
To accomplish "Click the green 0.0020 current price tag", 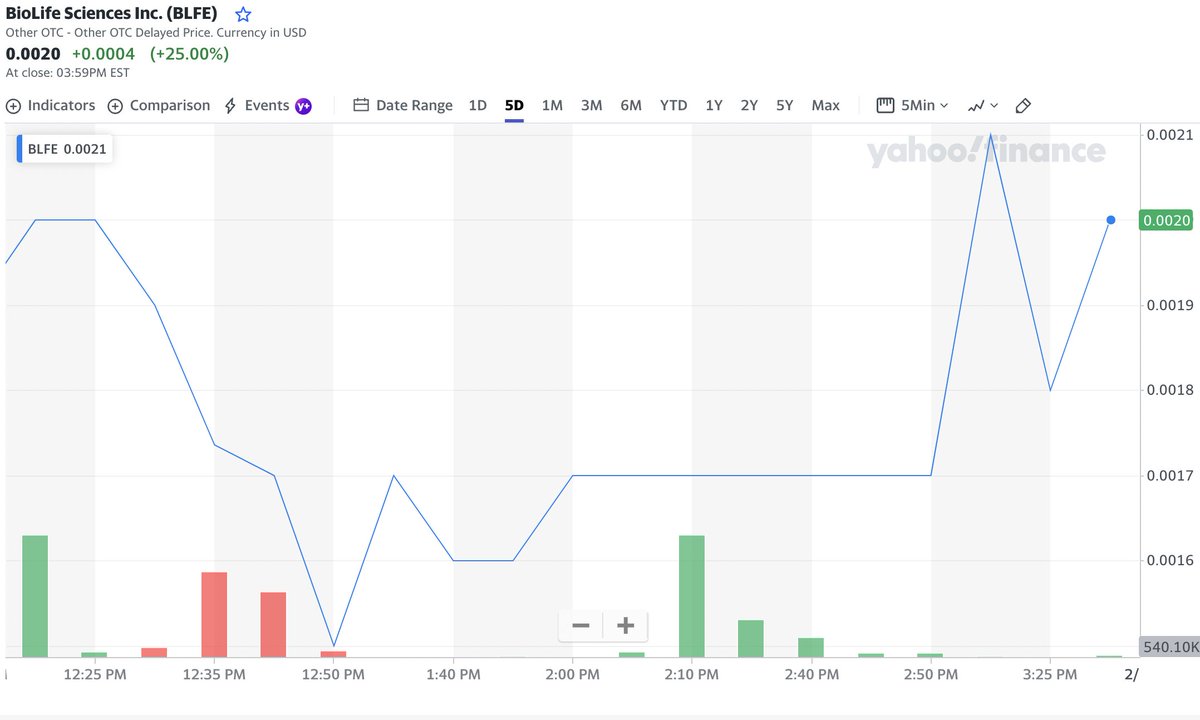I will [1167, 220].
